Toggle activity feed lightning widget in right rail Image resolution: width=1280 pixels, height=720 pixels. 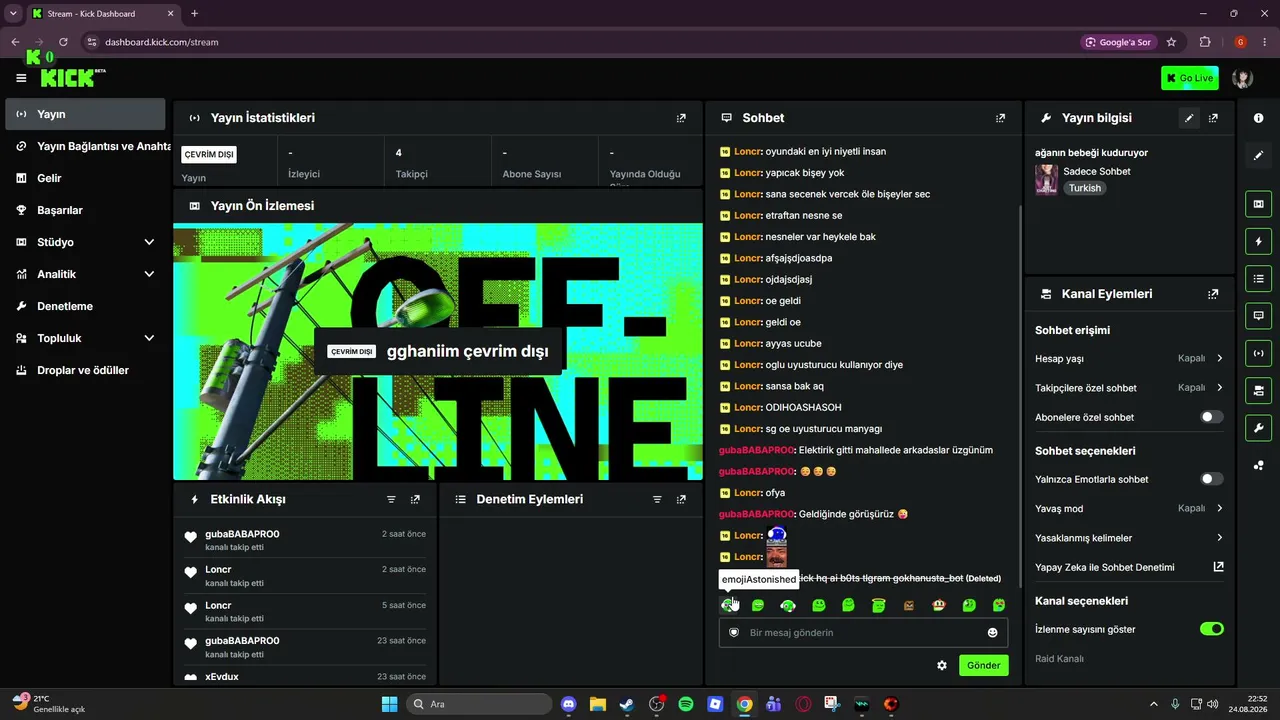(1258, 241)
